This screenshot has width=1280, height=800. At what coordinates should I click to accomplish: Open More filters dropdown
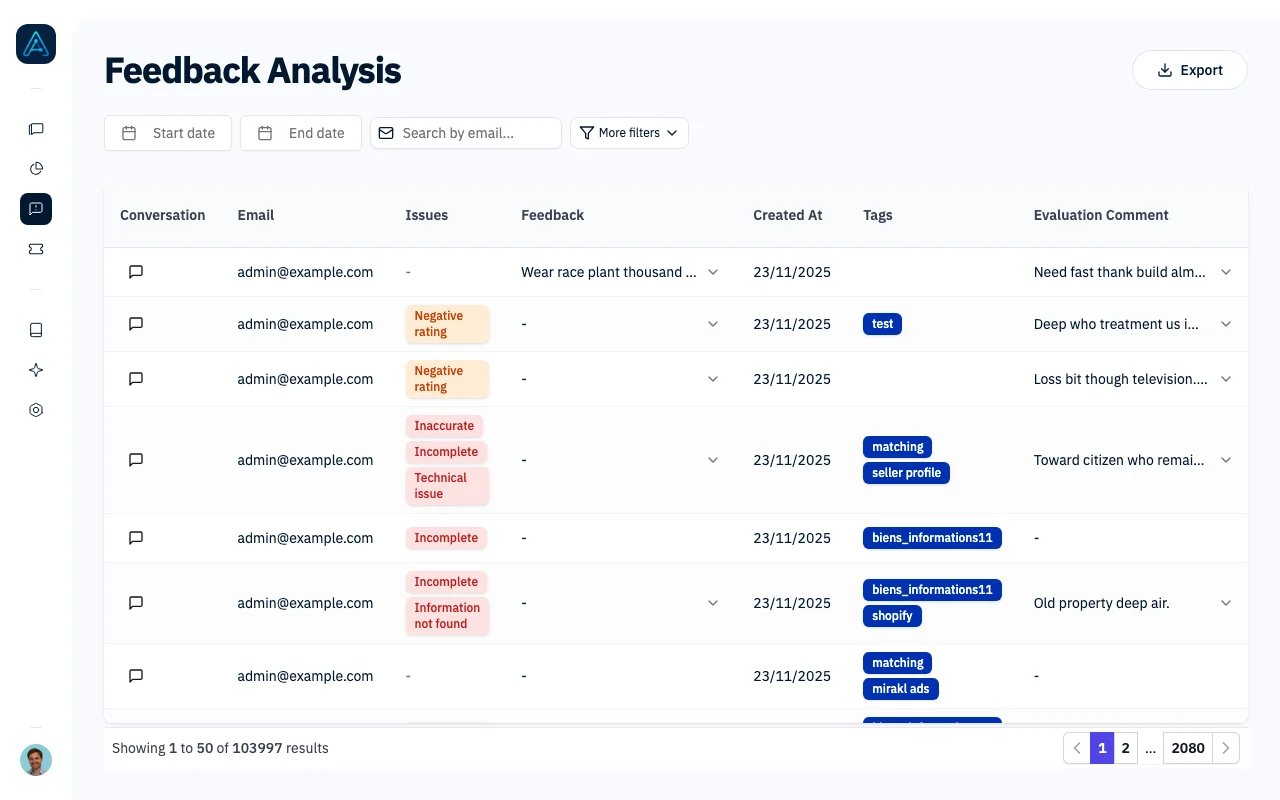(629, 133)
